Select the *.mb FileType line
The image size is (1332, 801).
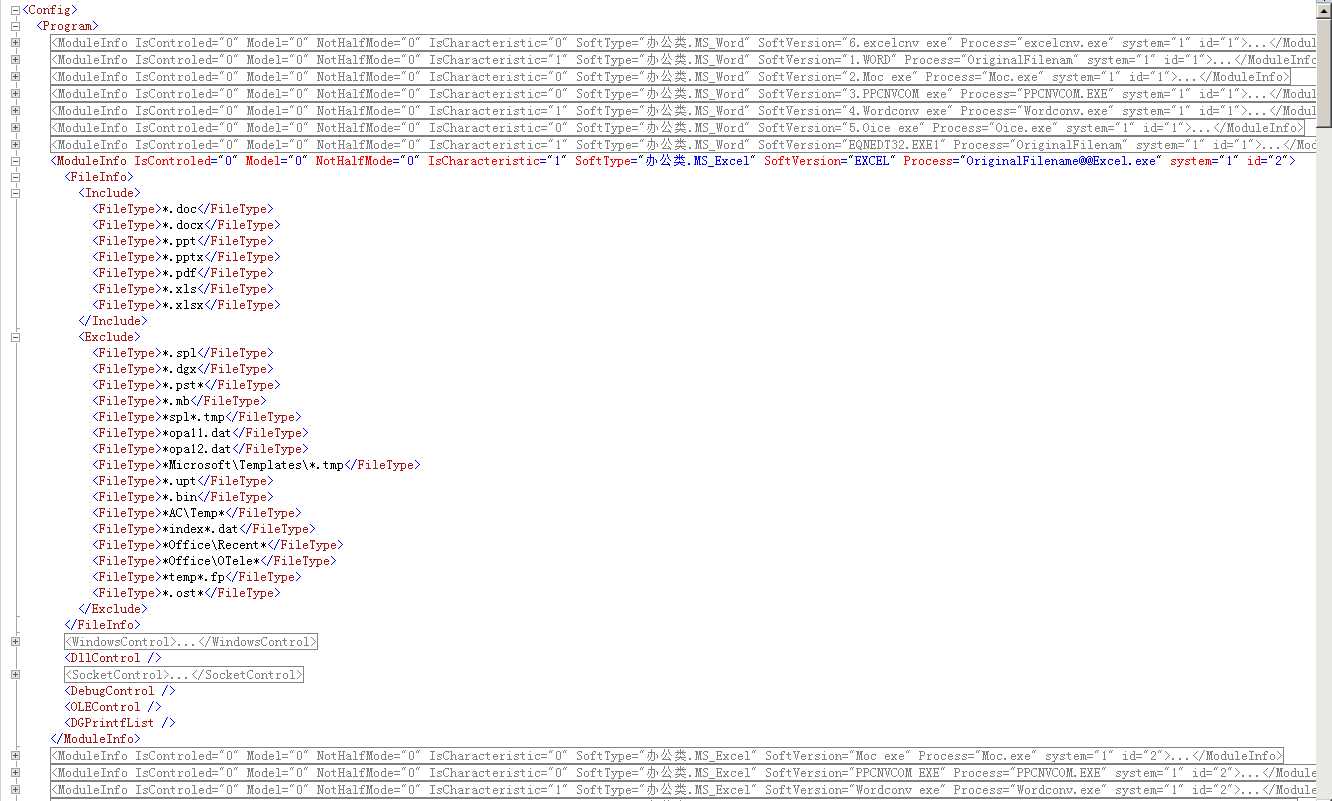pyautogui.click(x=179, y=401)
